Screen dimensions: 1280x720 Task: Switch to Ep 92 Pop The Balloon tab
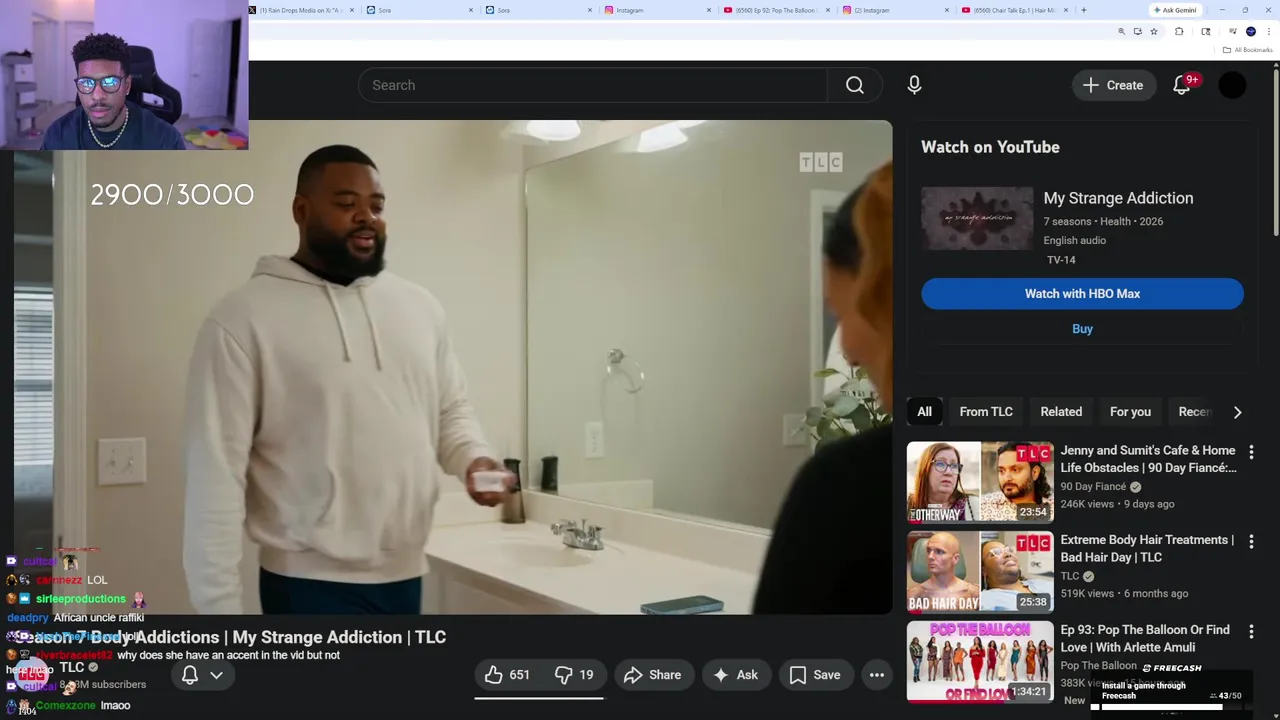pos(776,10)
